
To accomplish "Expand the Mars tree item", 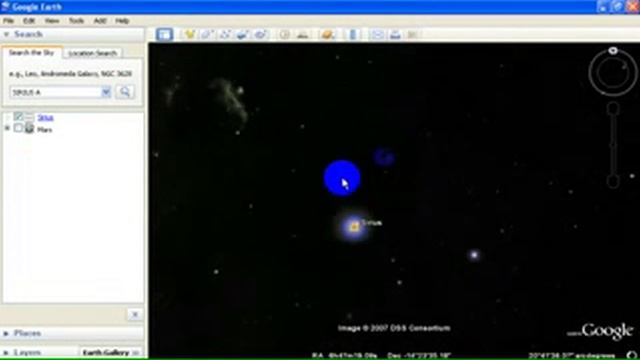I will [7, 129].
